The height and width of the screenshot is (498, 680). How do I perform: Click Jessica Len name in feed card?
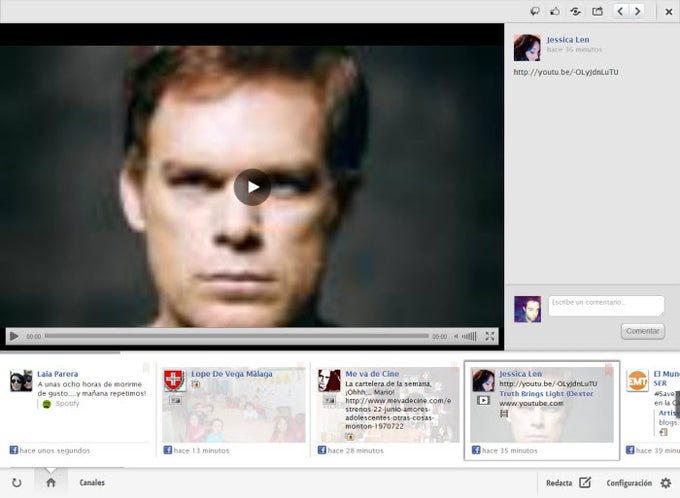coord(520,374)
